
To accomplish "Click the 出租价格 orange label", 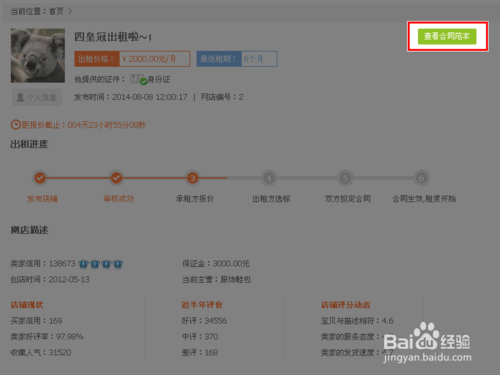I will click(97, 59).
